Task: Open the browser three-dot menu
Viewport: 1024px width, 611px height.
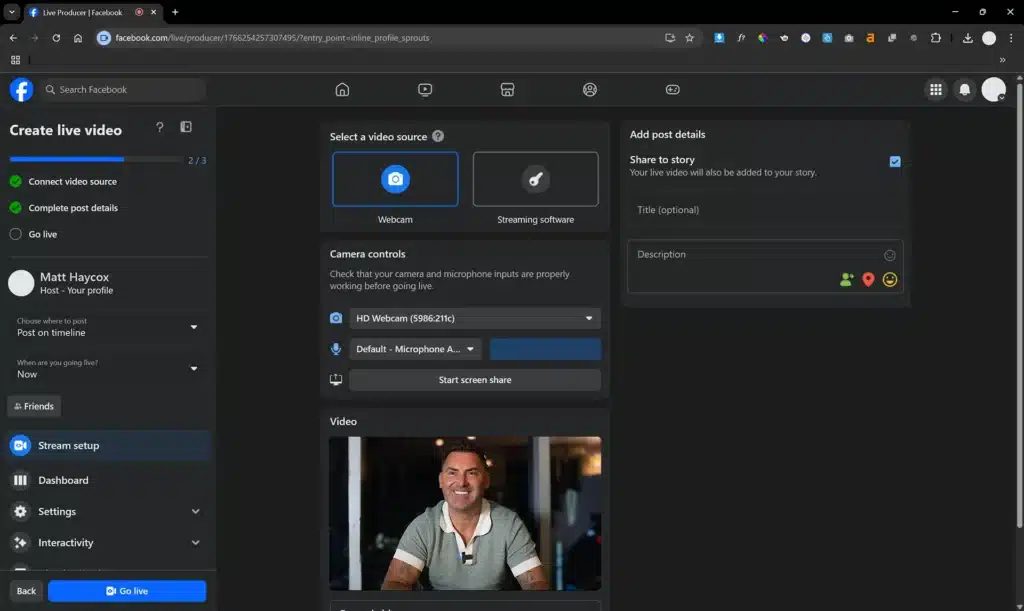Action: [x=1010, y=38]
